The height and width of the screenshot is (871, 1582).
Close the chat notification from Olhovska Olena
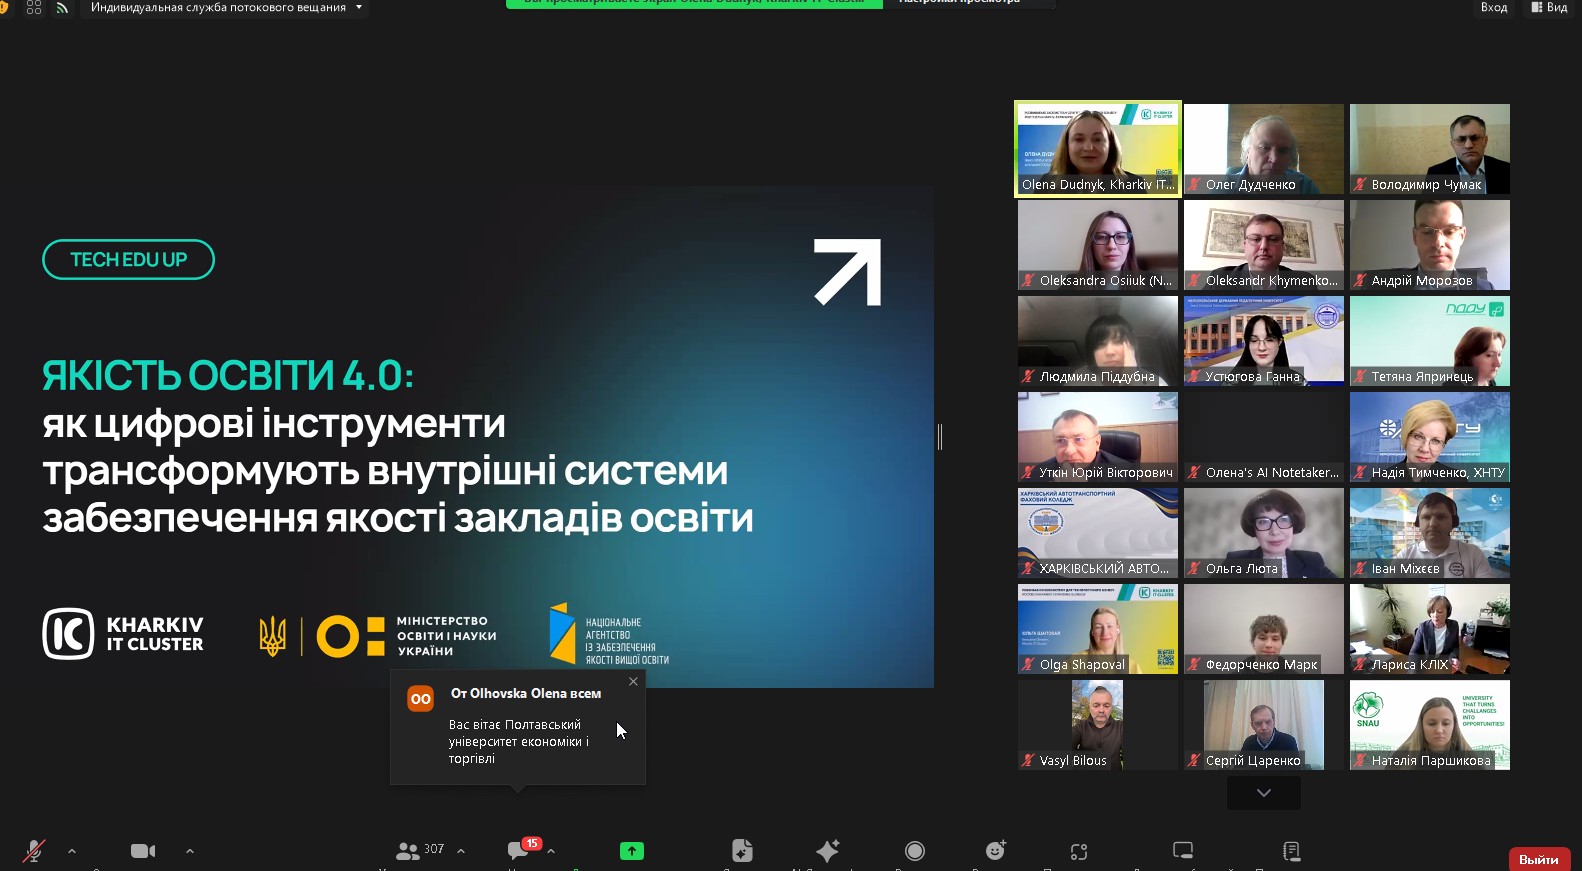tap(633, 681)
